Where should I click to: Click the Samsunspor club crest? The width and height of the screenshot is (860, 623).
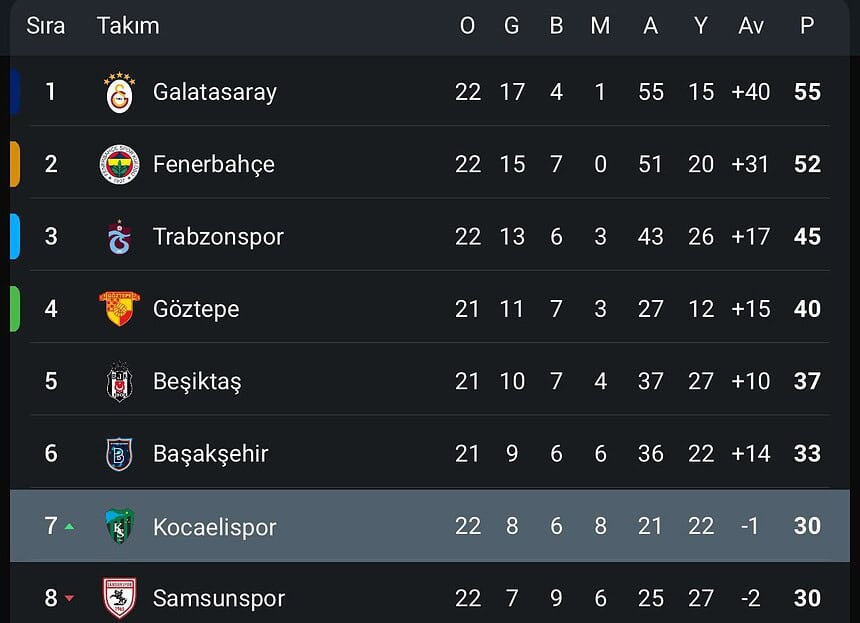click(x=119, y=598)
